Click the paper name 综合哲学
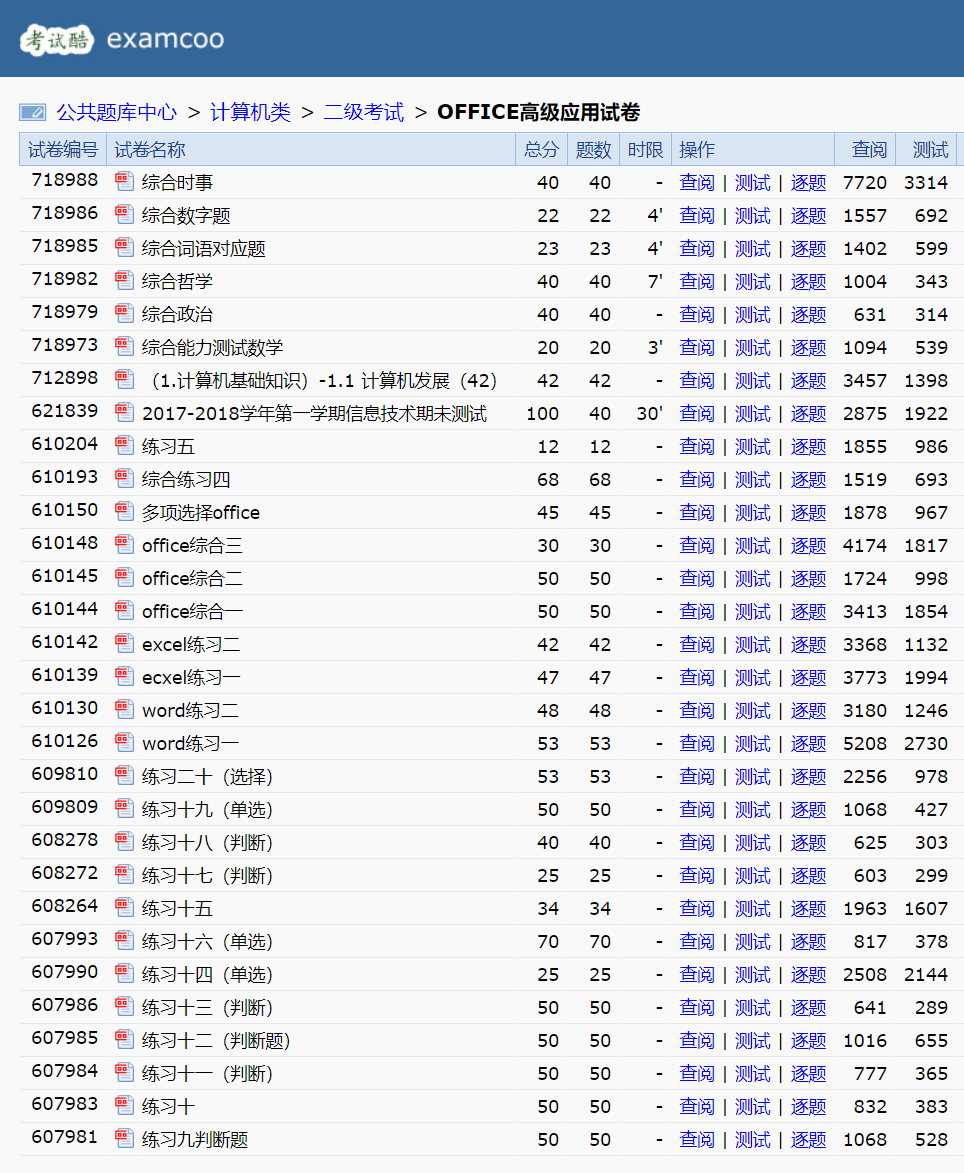This screenshot has width=964, height=1173. [177, 281]
